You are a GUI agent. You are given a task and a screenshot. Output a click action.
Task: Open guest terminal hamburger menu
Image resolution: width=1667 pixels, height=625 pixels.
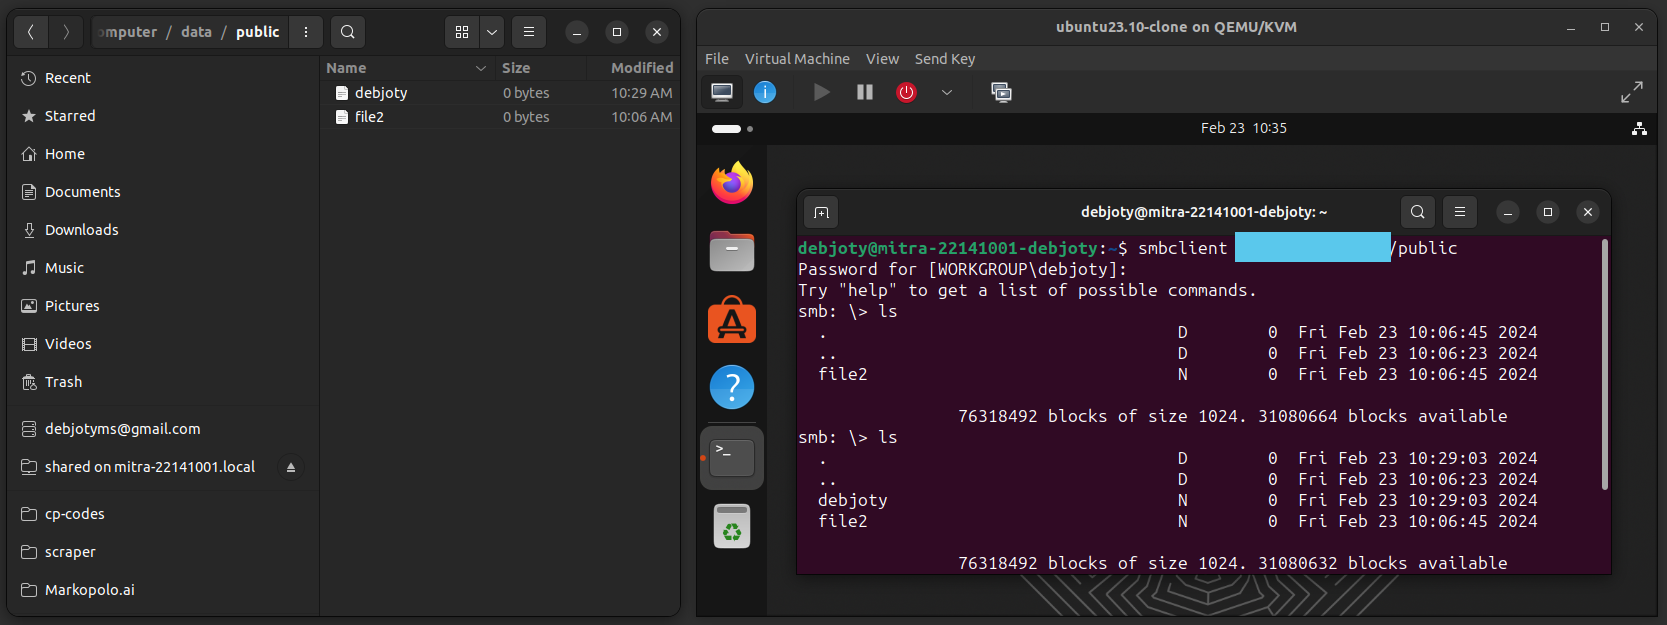1460,212
